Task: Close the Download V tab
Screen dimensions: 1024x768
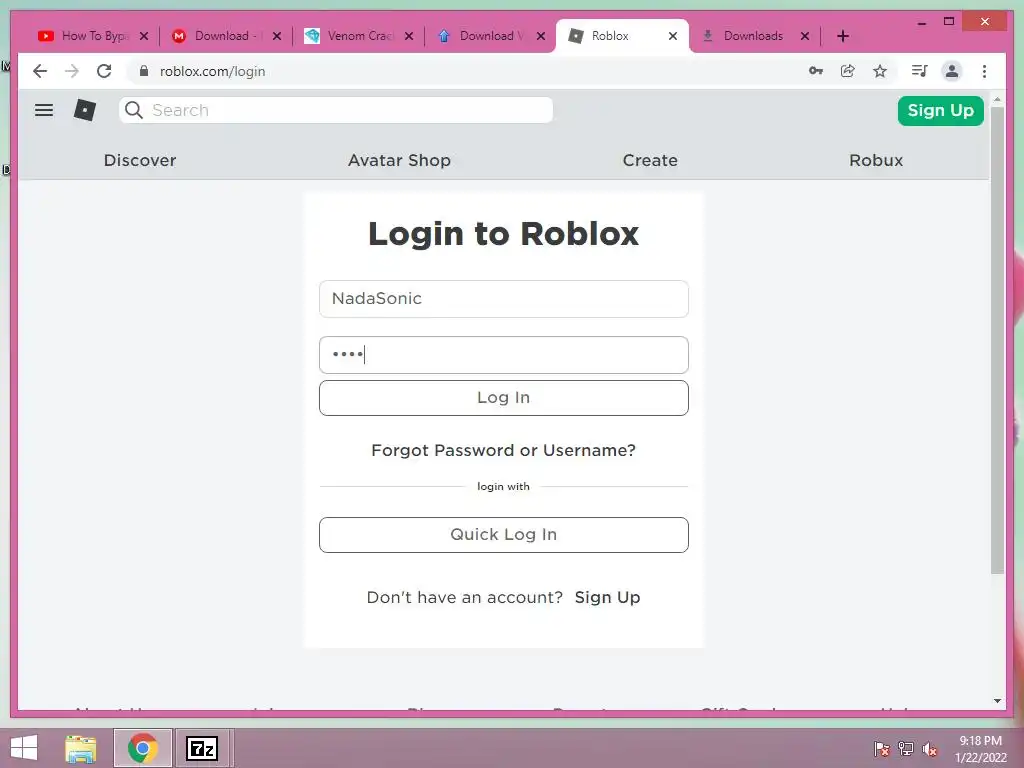Action: [x=541, y=36]
